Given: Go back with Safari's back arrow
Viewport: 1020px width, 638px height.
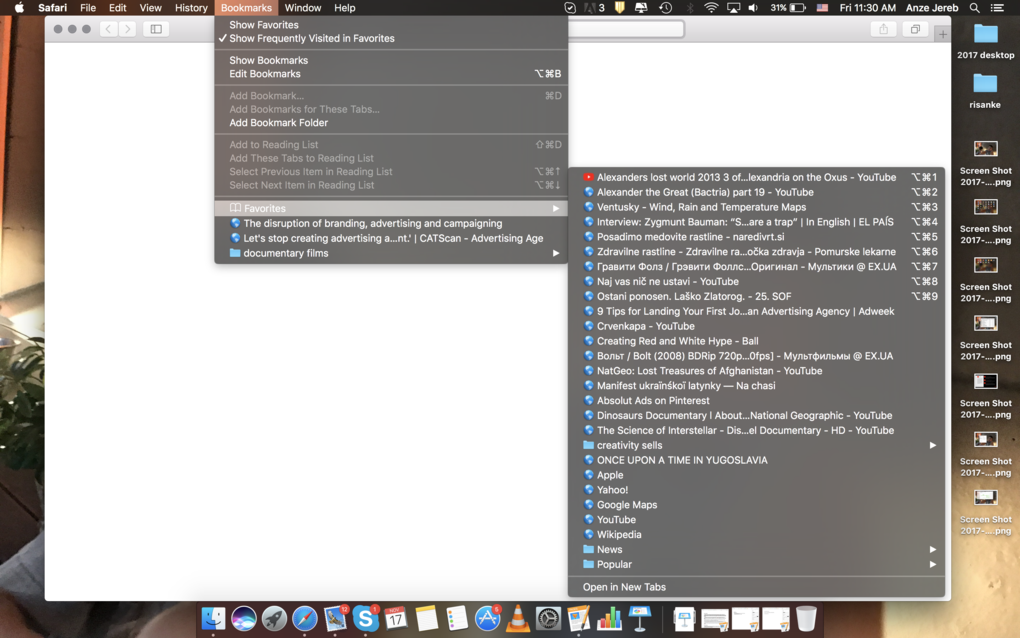Looking at the screenshot, I should coord(109,29).
